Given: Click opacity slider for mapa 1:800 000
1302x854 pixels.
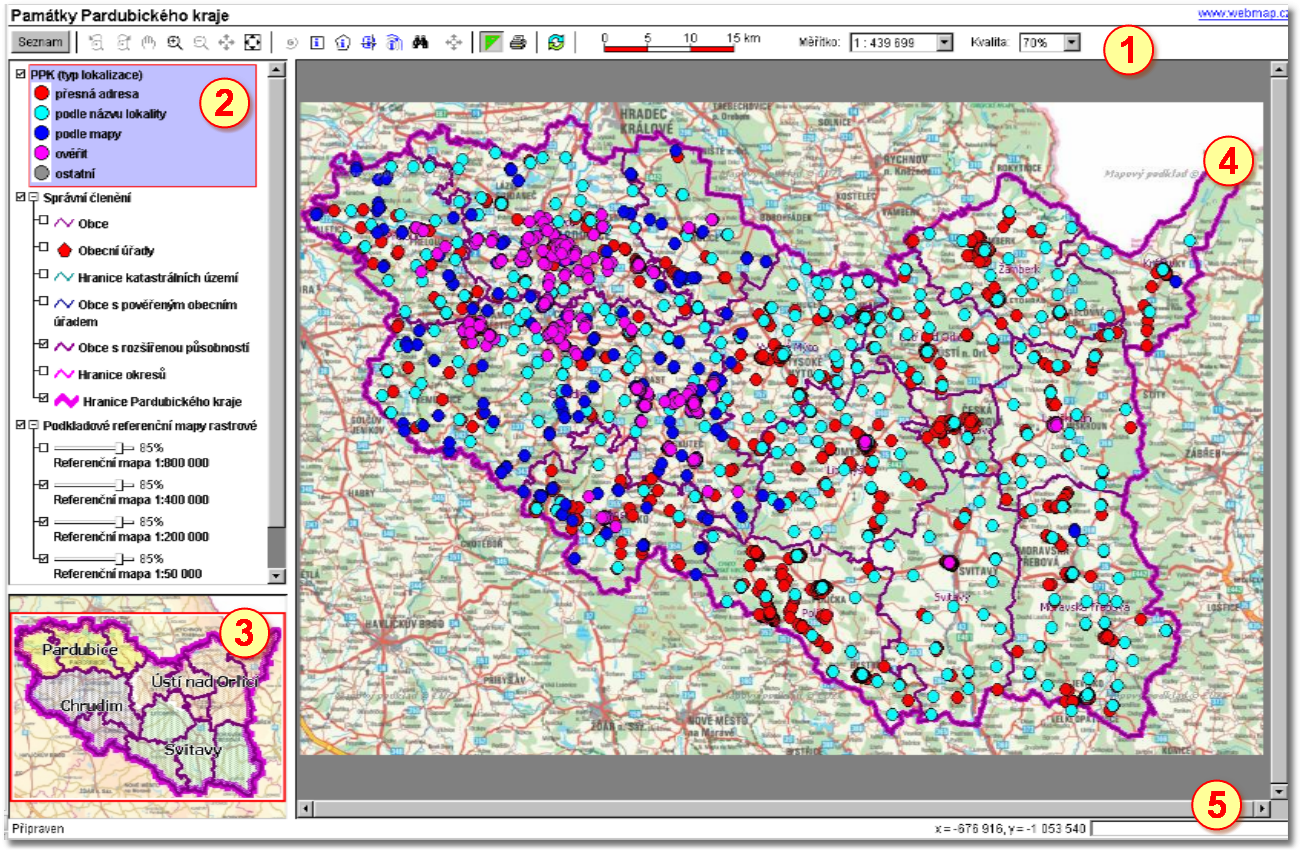Looking at the screenshot, I should (93, 448).
